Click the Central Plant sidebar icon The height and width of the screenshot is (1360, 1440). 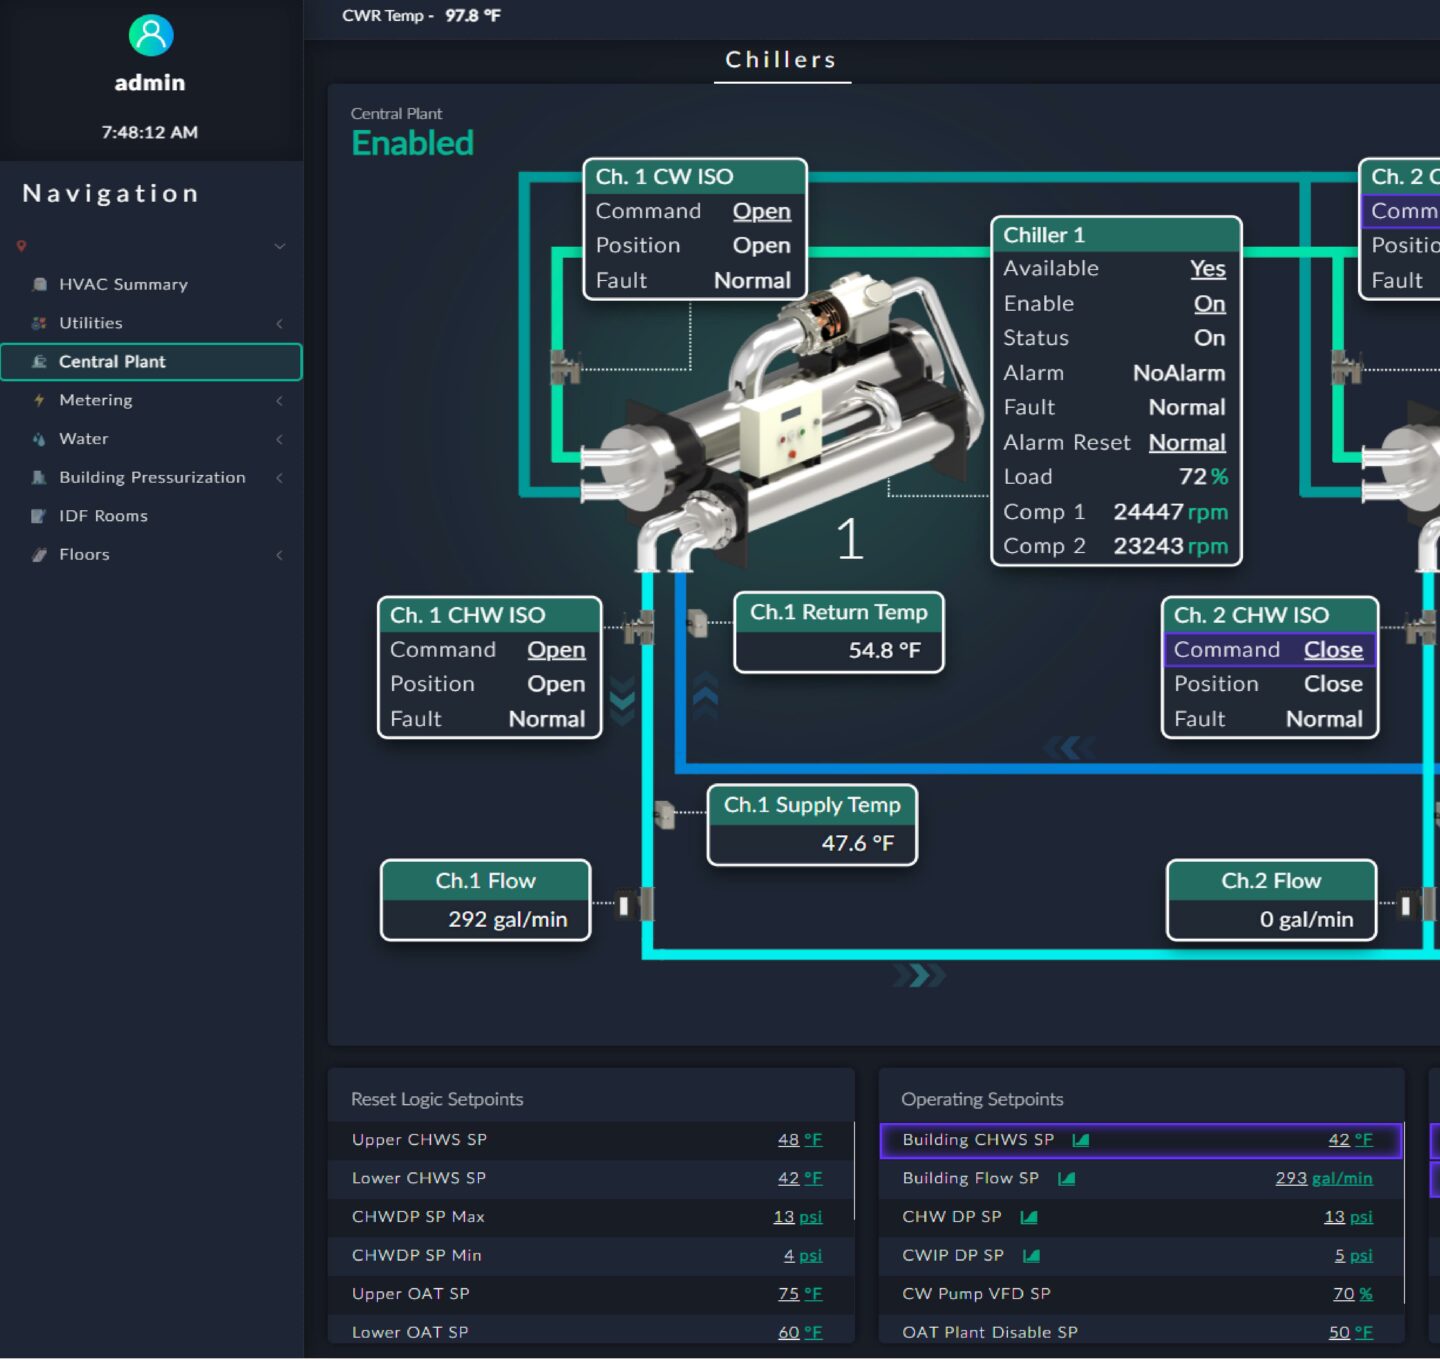pyautogui.click(x=39, y=362)
